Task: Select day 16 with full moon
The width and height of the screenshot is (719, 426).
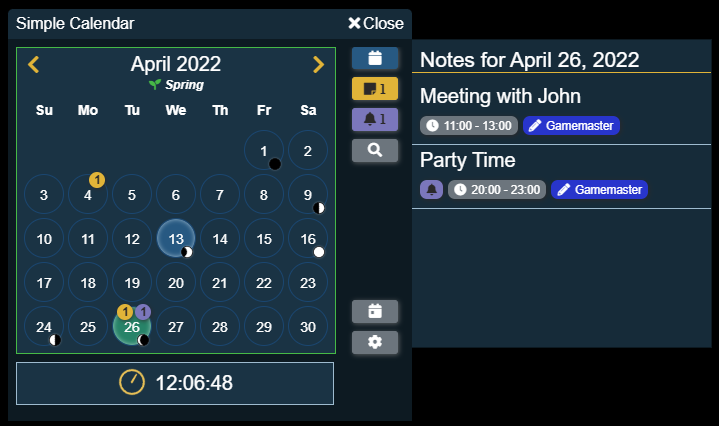Action: coord(308,239)
